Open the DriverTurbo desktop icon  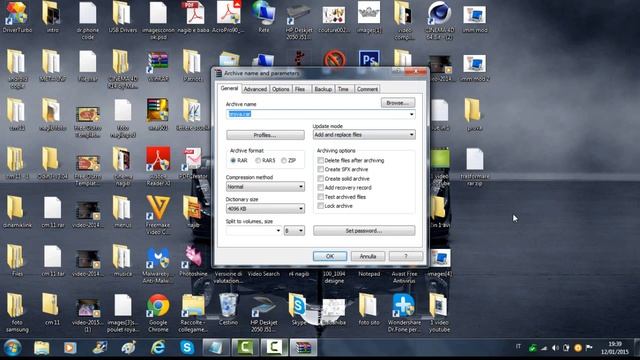coord(17,16)
